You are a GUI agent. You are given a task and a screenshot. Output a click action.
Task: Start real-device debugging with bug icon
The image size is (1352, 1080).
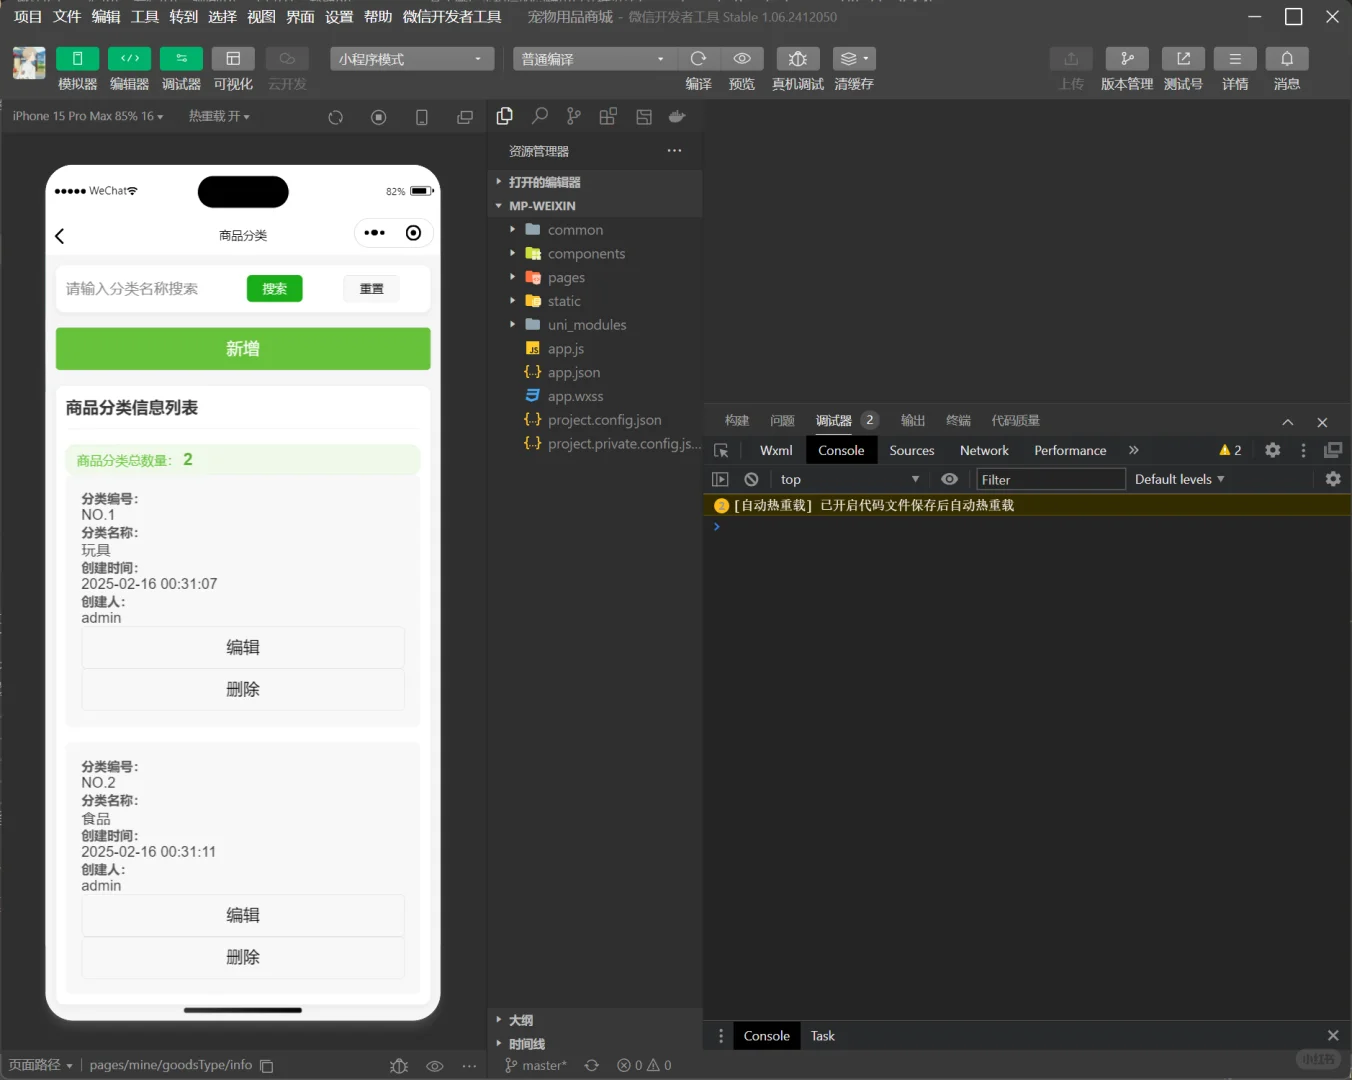(x=798, y=59)
